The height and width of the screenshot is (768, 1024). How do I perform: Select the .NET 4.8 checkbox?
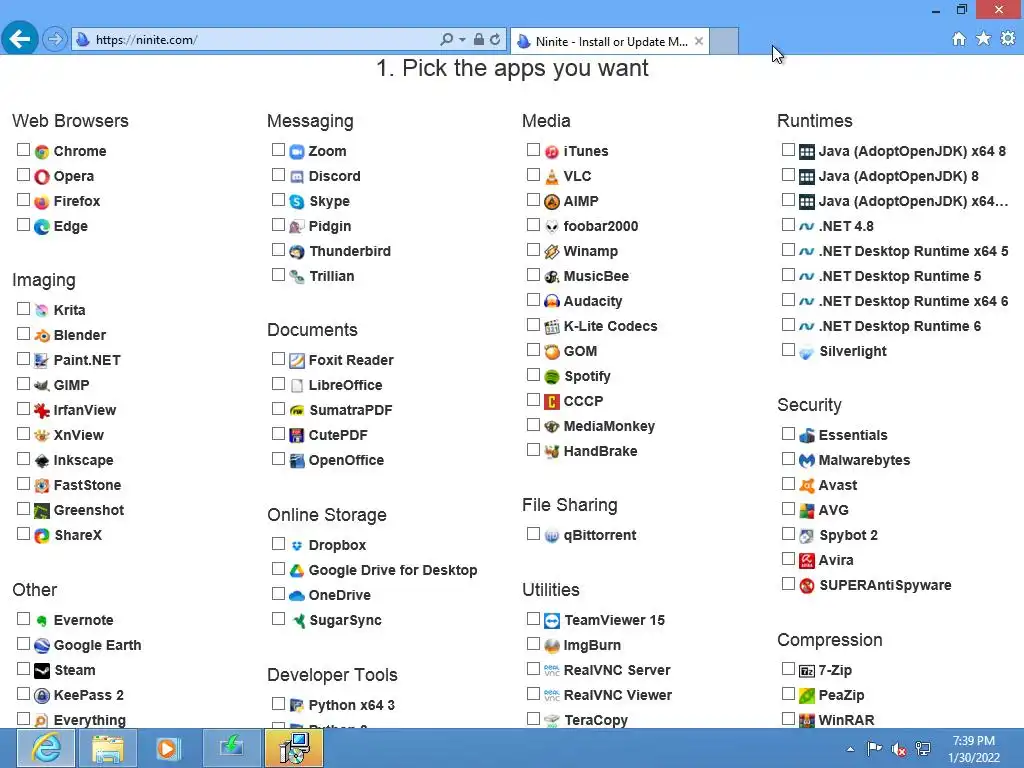coord(788,225)
